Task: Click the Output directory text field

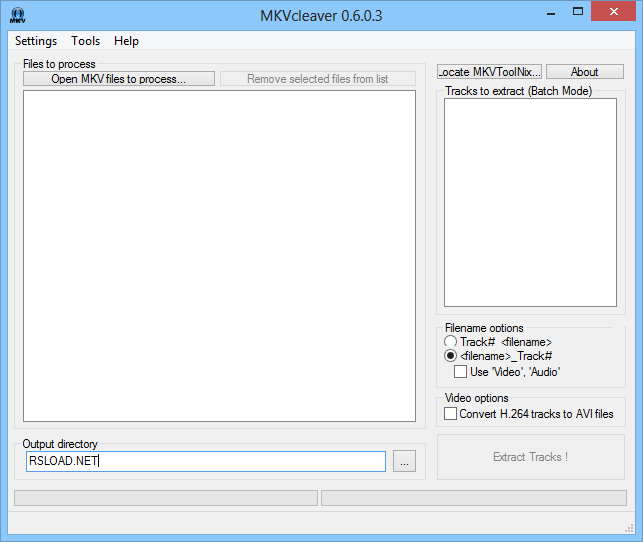Action: coord(206,461)
